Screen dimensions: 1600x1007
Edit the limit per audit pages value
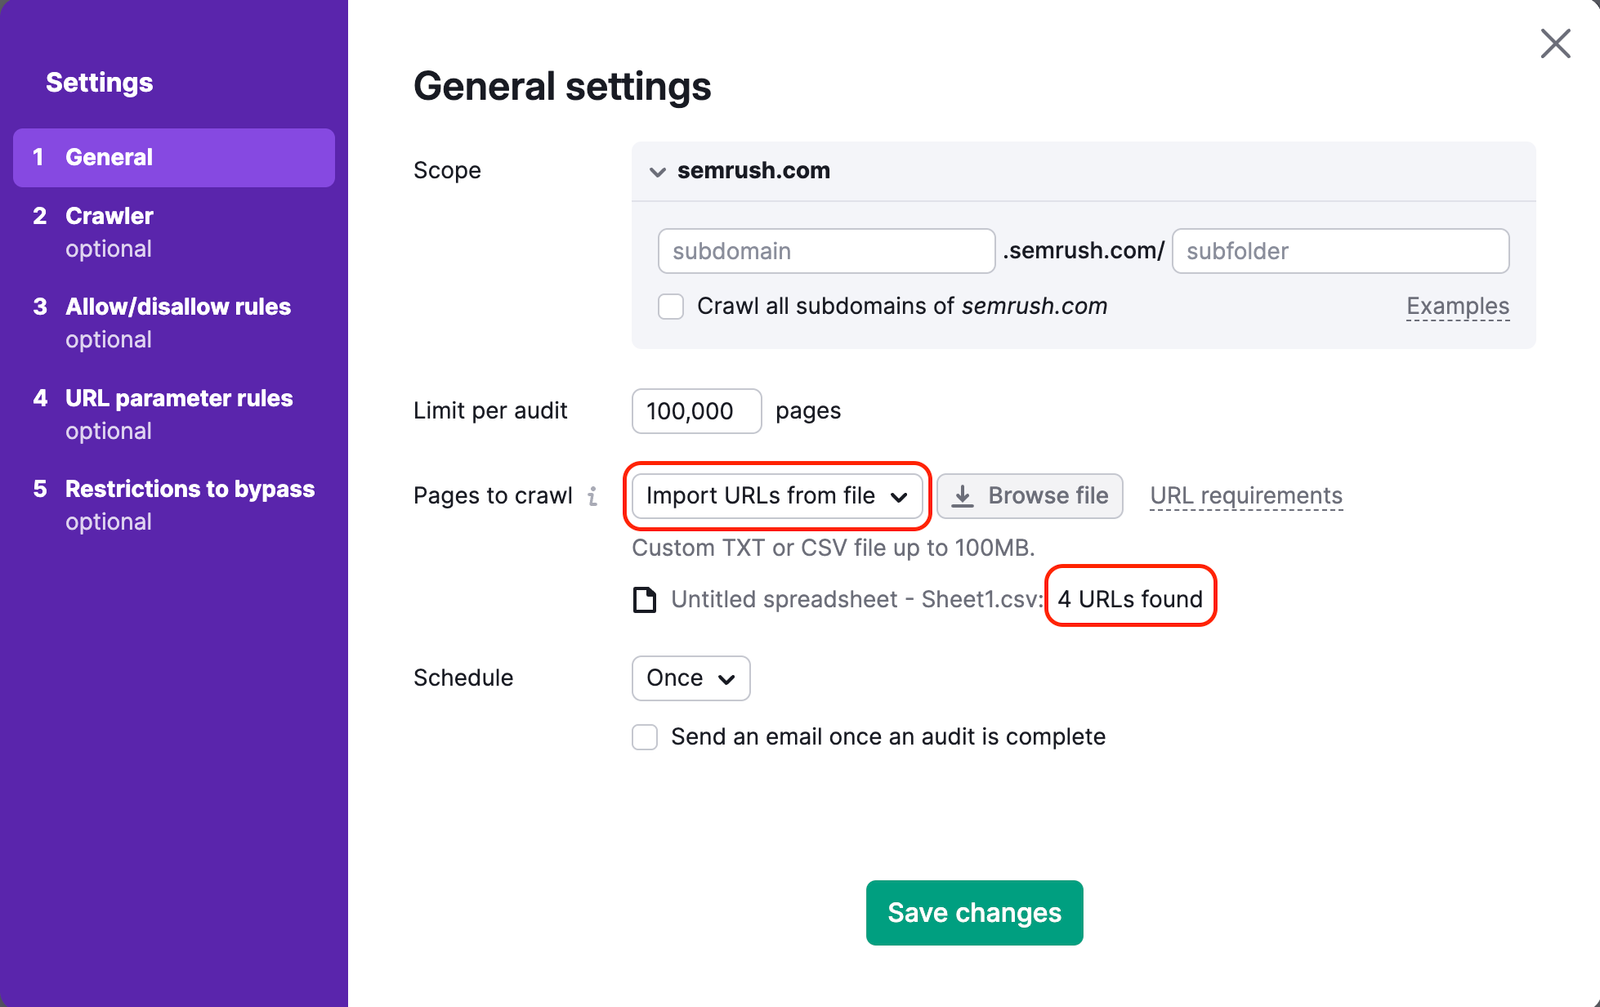pyautogui.click(x=696, y=411)
